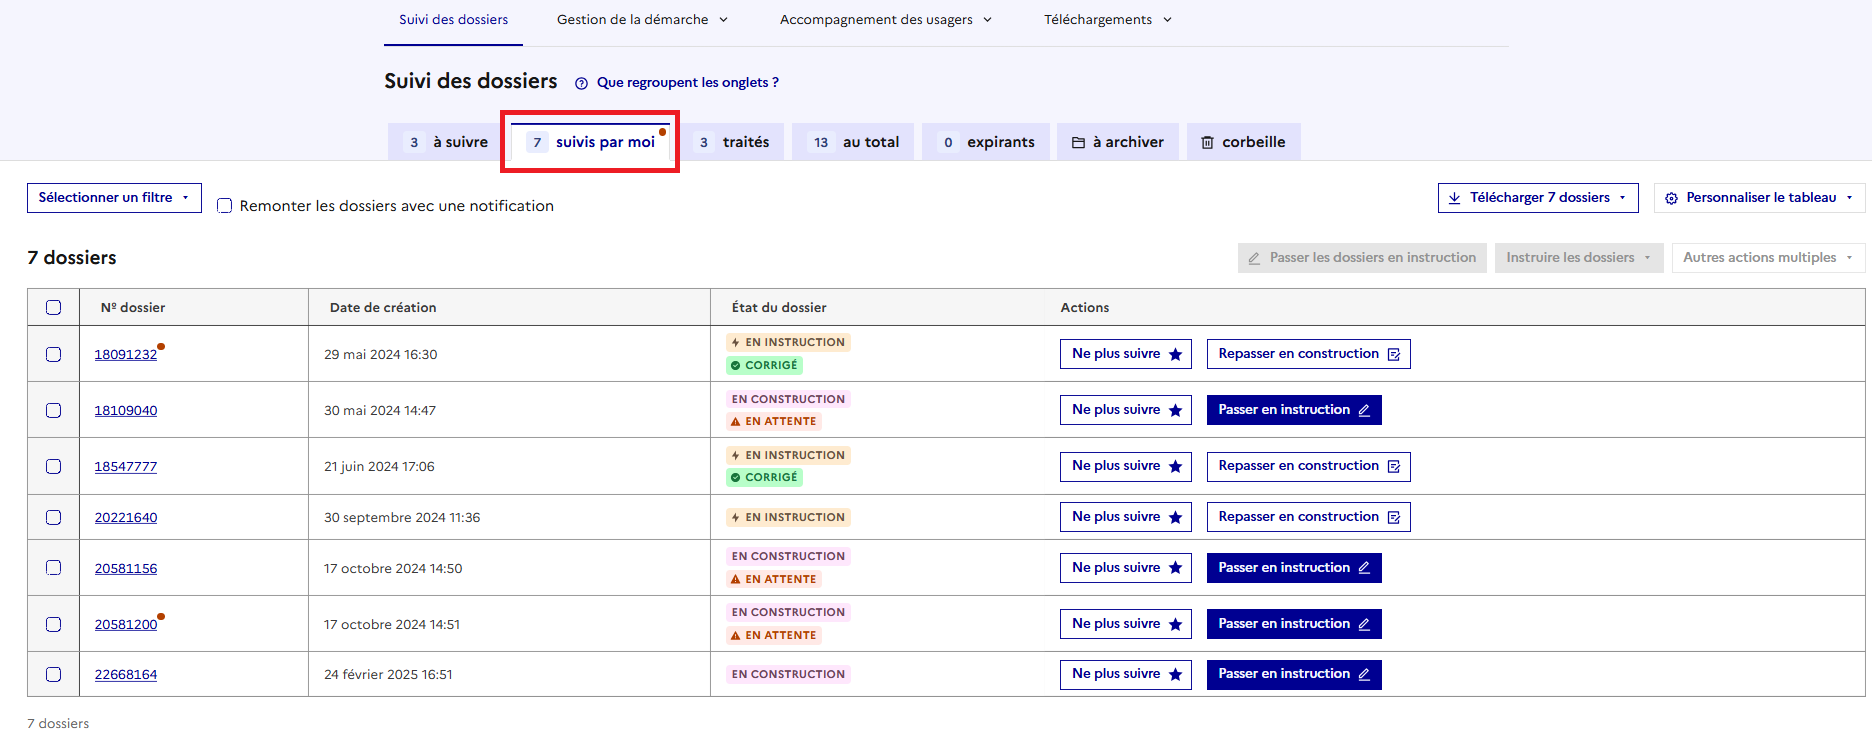Open the Sélectionner un filtre dropdown
This screenshot has width=1872, height=739.
(114, 198)
